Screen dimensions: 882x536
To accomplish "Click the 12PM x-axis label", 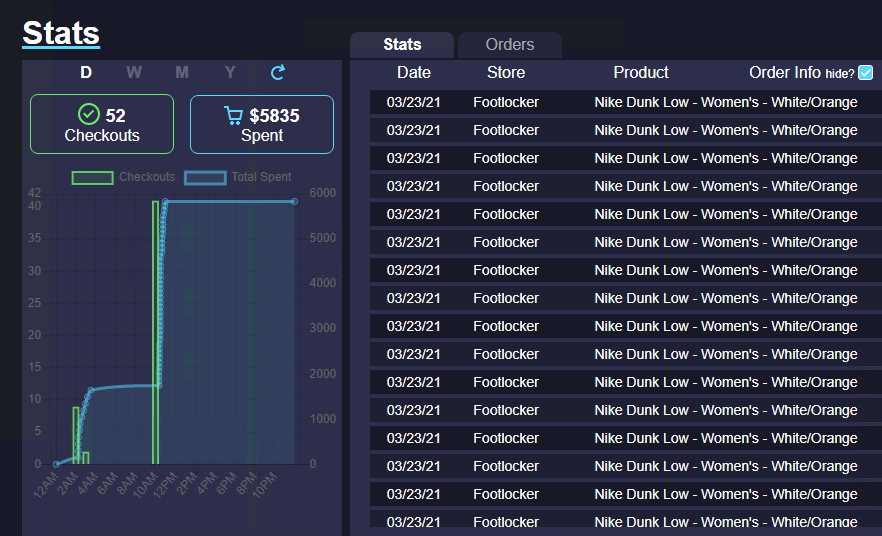I will coord(165,485).
